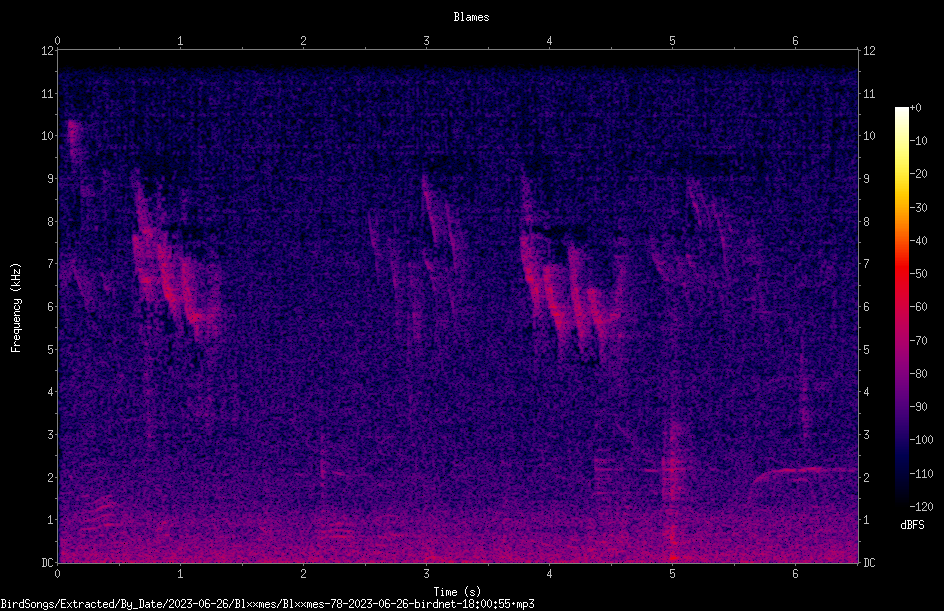Viewport: 944px width, 611px height.
Task: Click the "6" kHz tick on the left frequency axis
Action: [x=51, y=306]
